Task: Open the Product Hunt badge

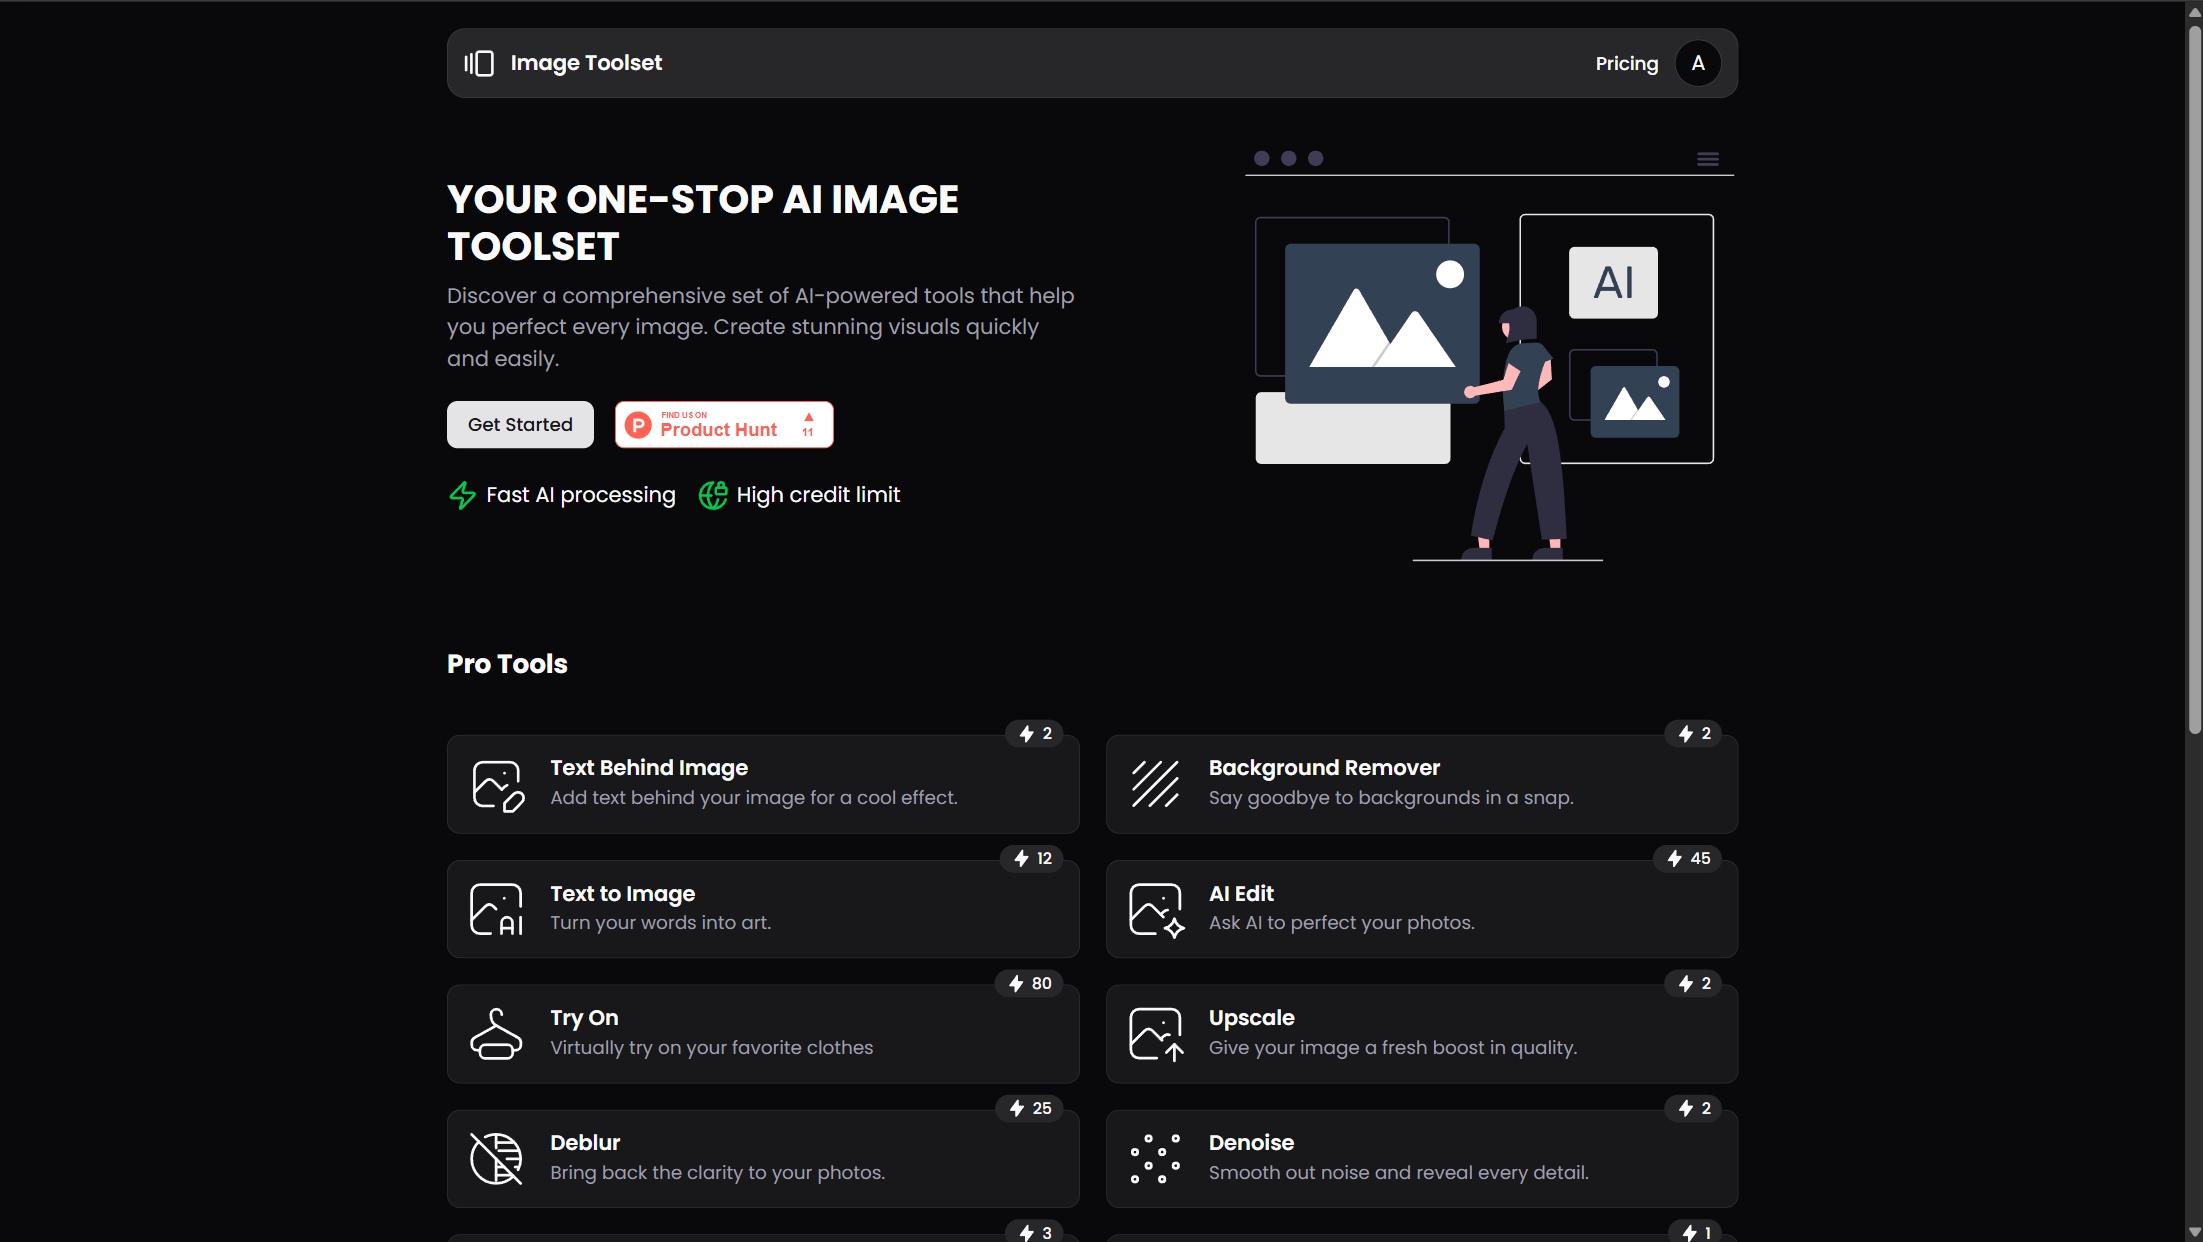Action: click(724, 425)
